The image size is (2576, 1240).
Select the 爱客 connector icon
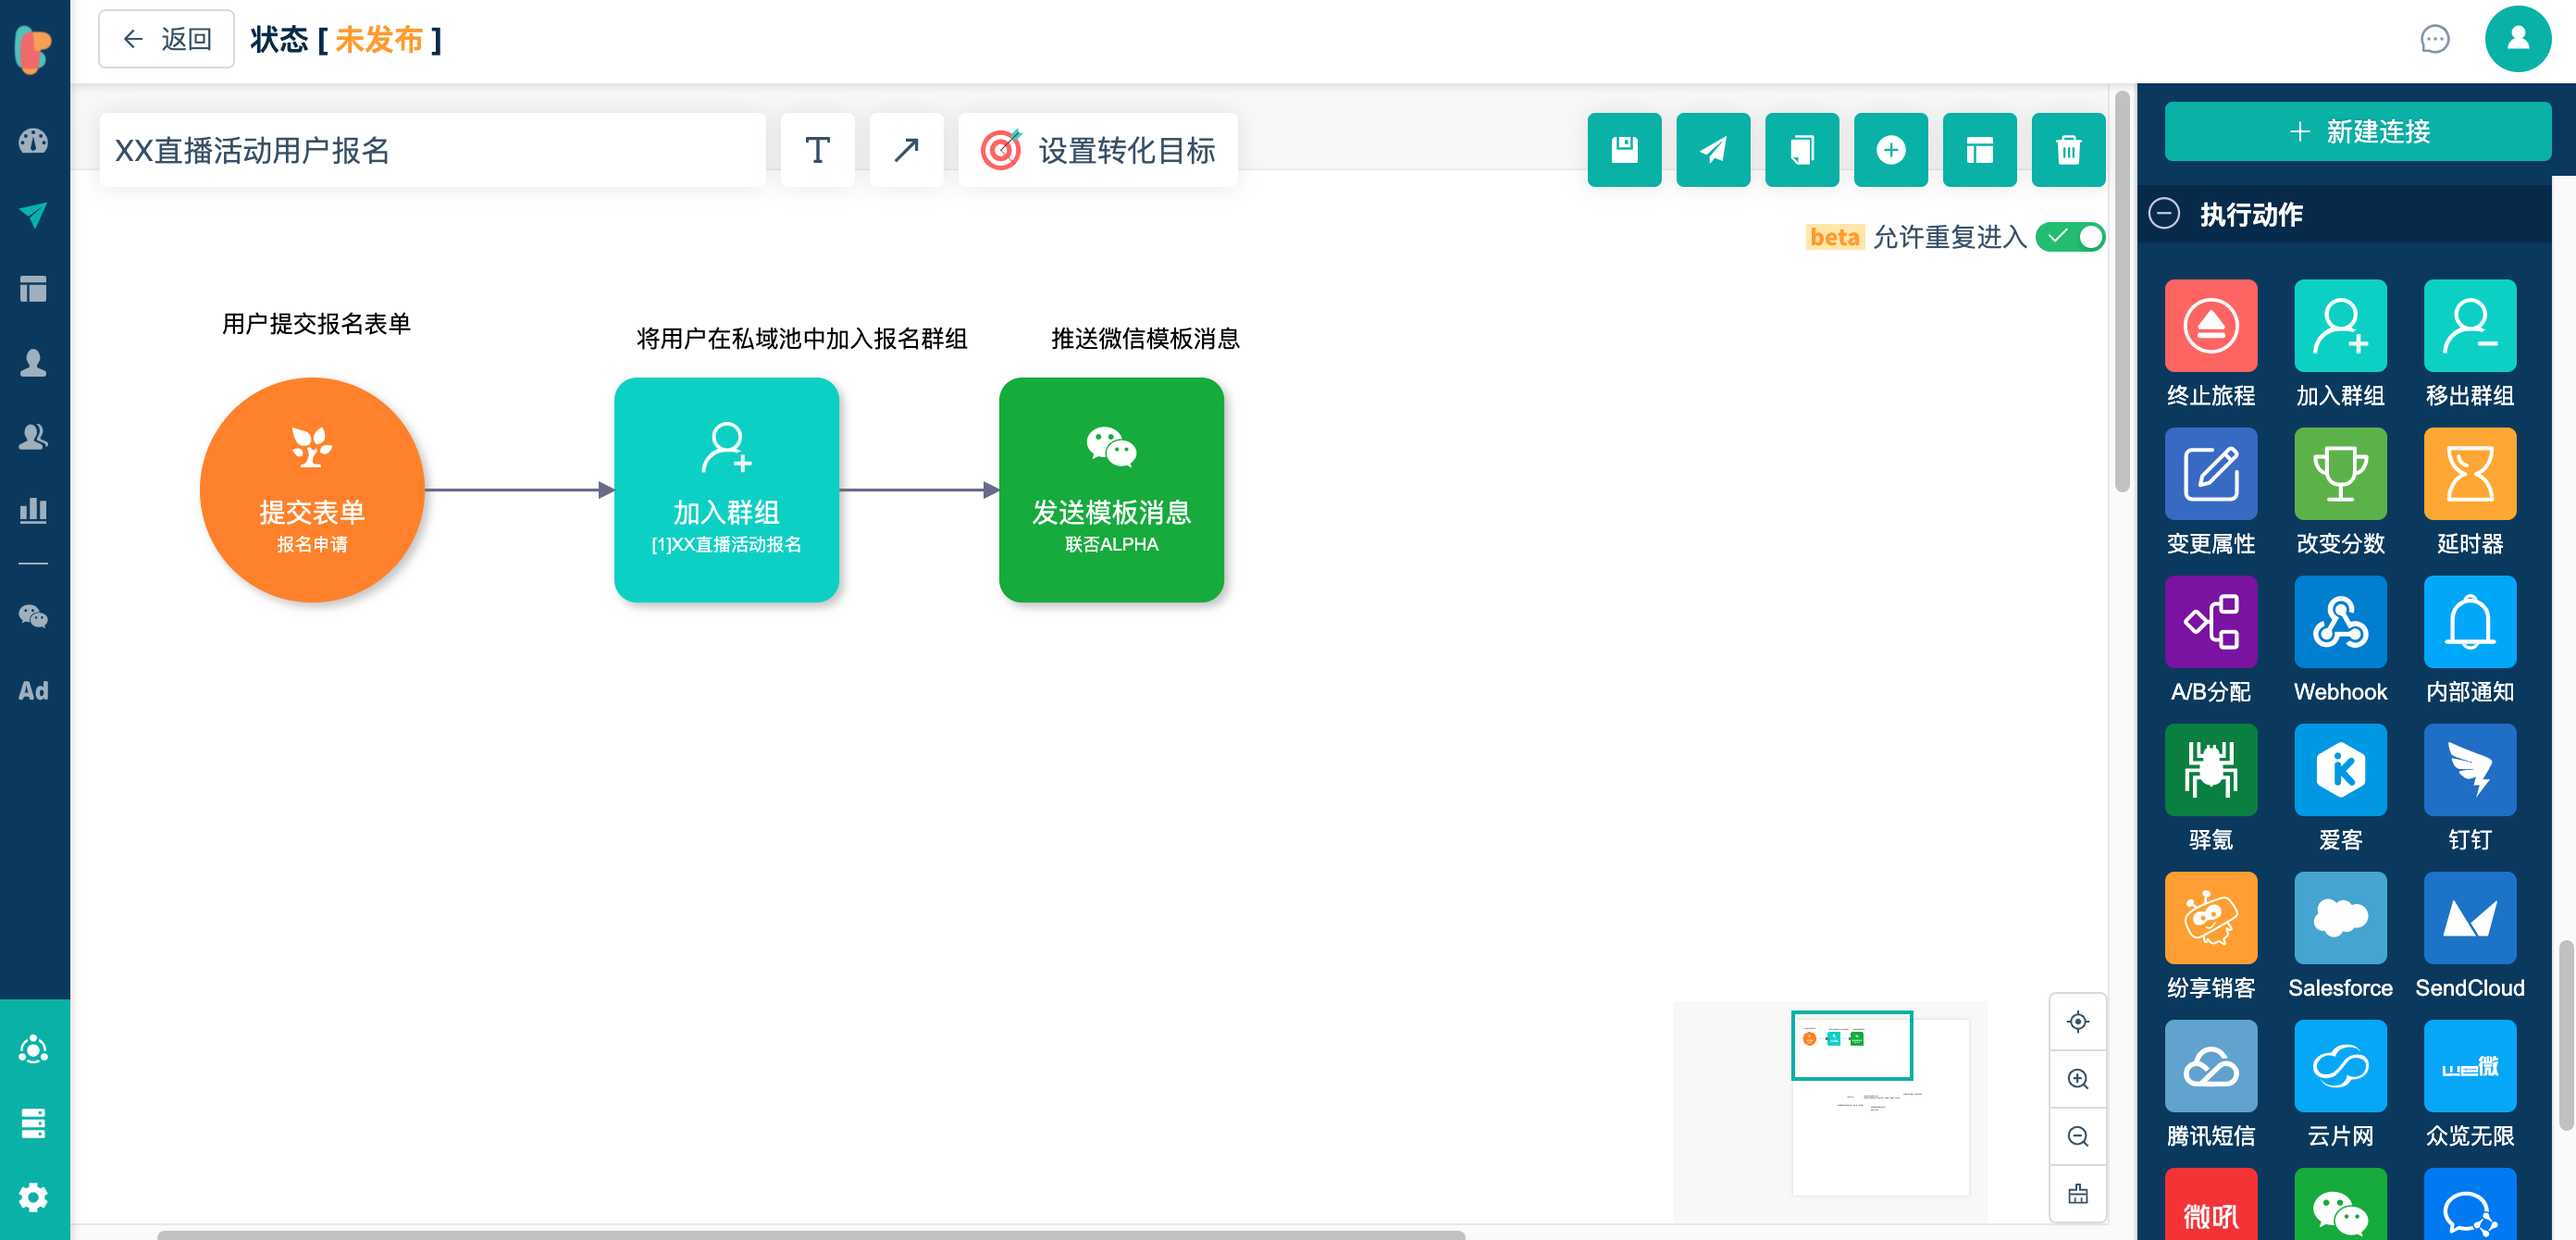pos(2339,770)
